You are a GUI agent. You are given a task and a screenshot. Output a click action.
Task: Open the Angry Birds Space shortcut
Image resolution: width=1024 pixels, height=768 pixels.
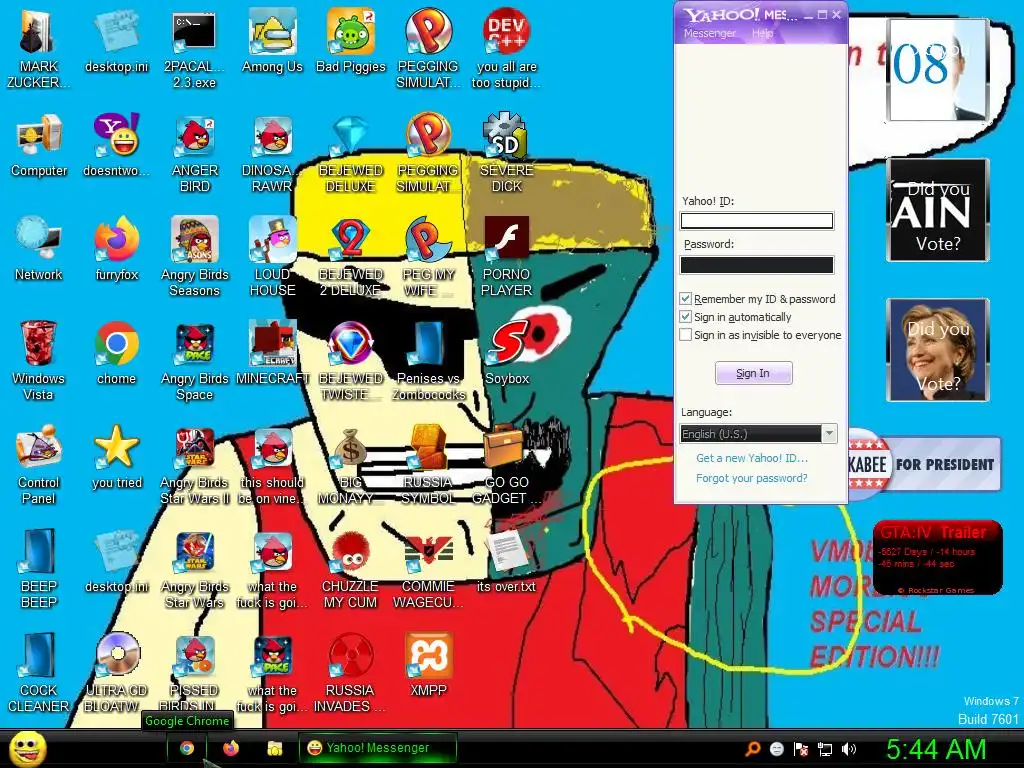pos(195,360)
